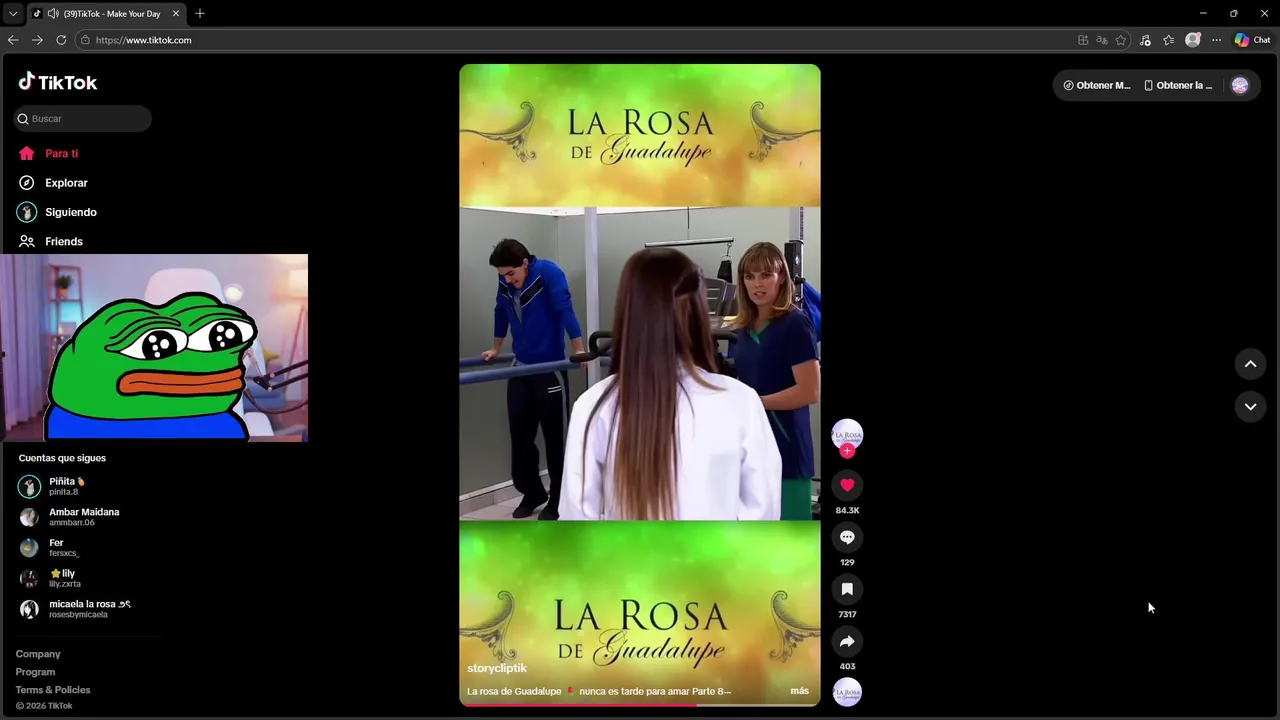Click the Para ti home icon
Viewport: 1280px width, 720px height.
tap(27, 154)
